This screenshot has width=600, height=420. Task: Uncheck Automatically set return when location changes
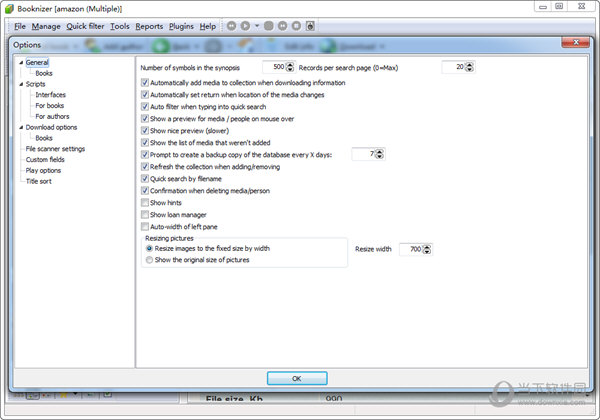point(145,94)
